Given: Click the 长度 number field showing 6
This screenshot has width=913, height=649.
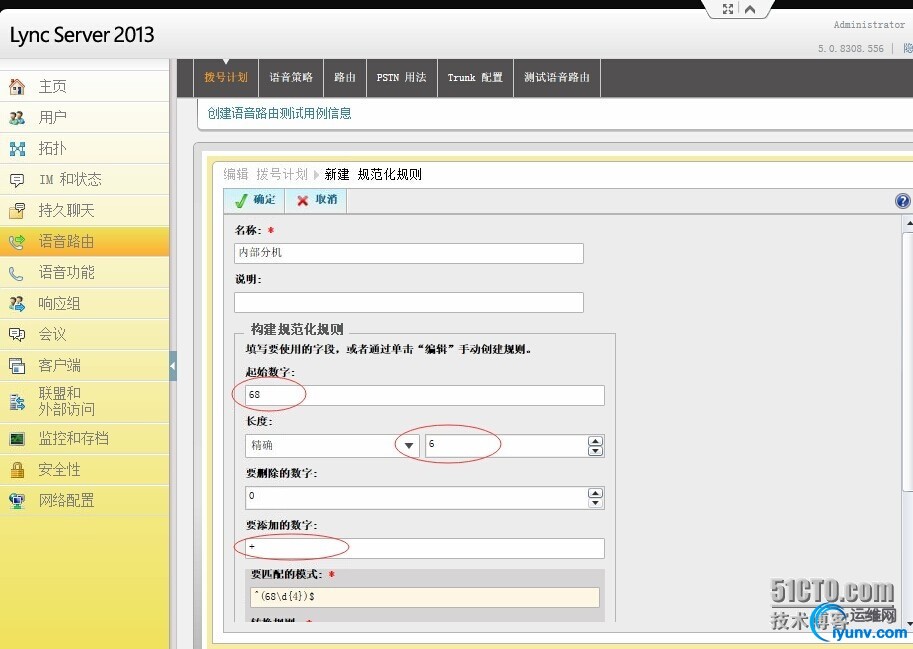Looking at the screenshot, I should (507, 446).
